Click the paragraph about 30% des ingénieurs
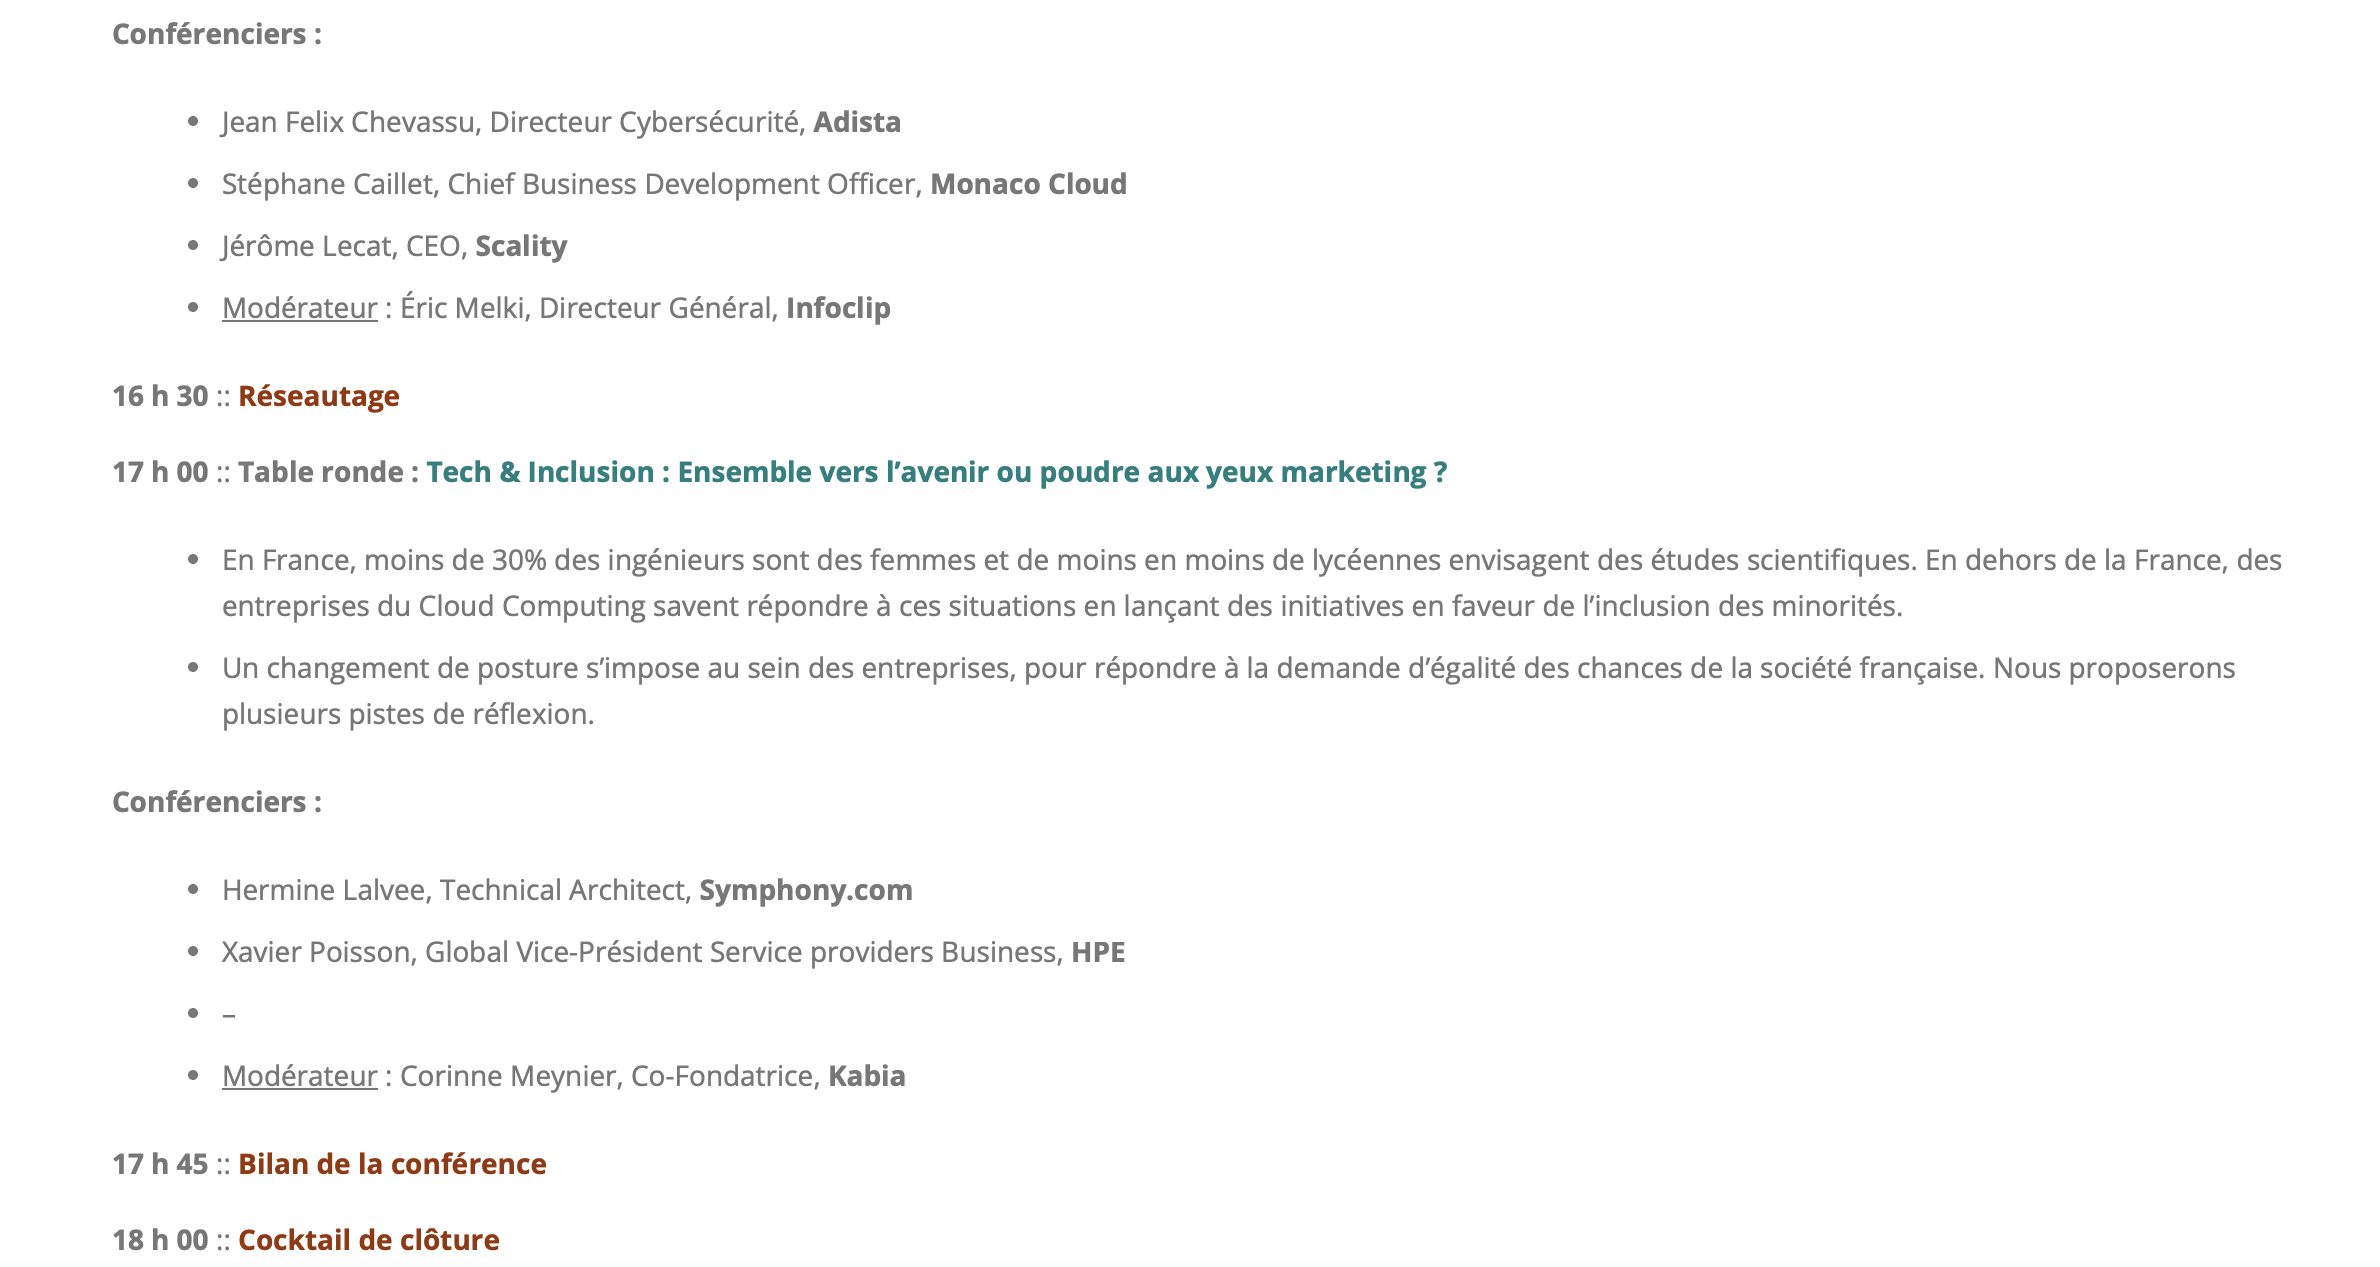The height and width of the screenshot is (1267, 2380). point(1252,583)
